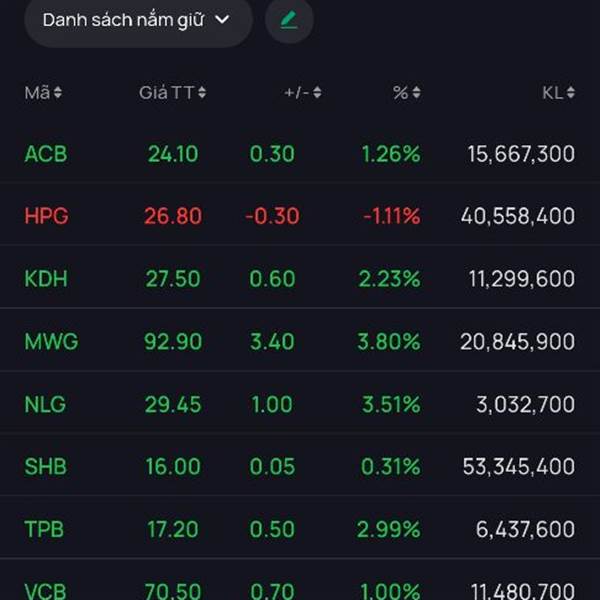Sort by Giá TT column sort arrows

coord(202,93)
